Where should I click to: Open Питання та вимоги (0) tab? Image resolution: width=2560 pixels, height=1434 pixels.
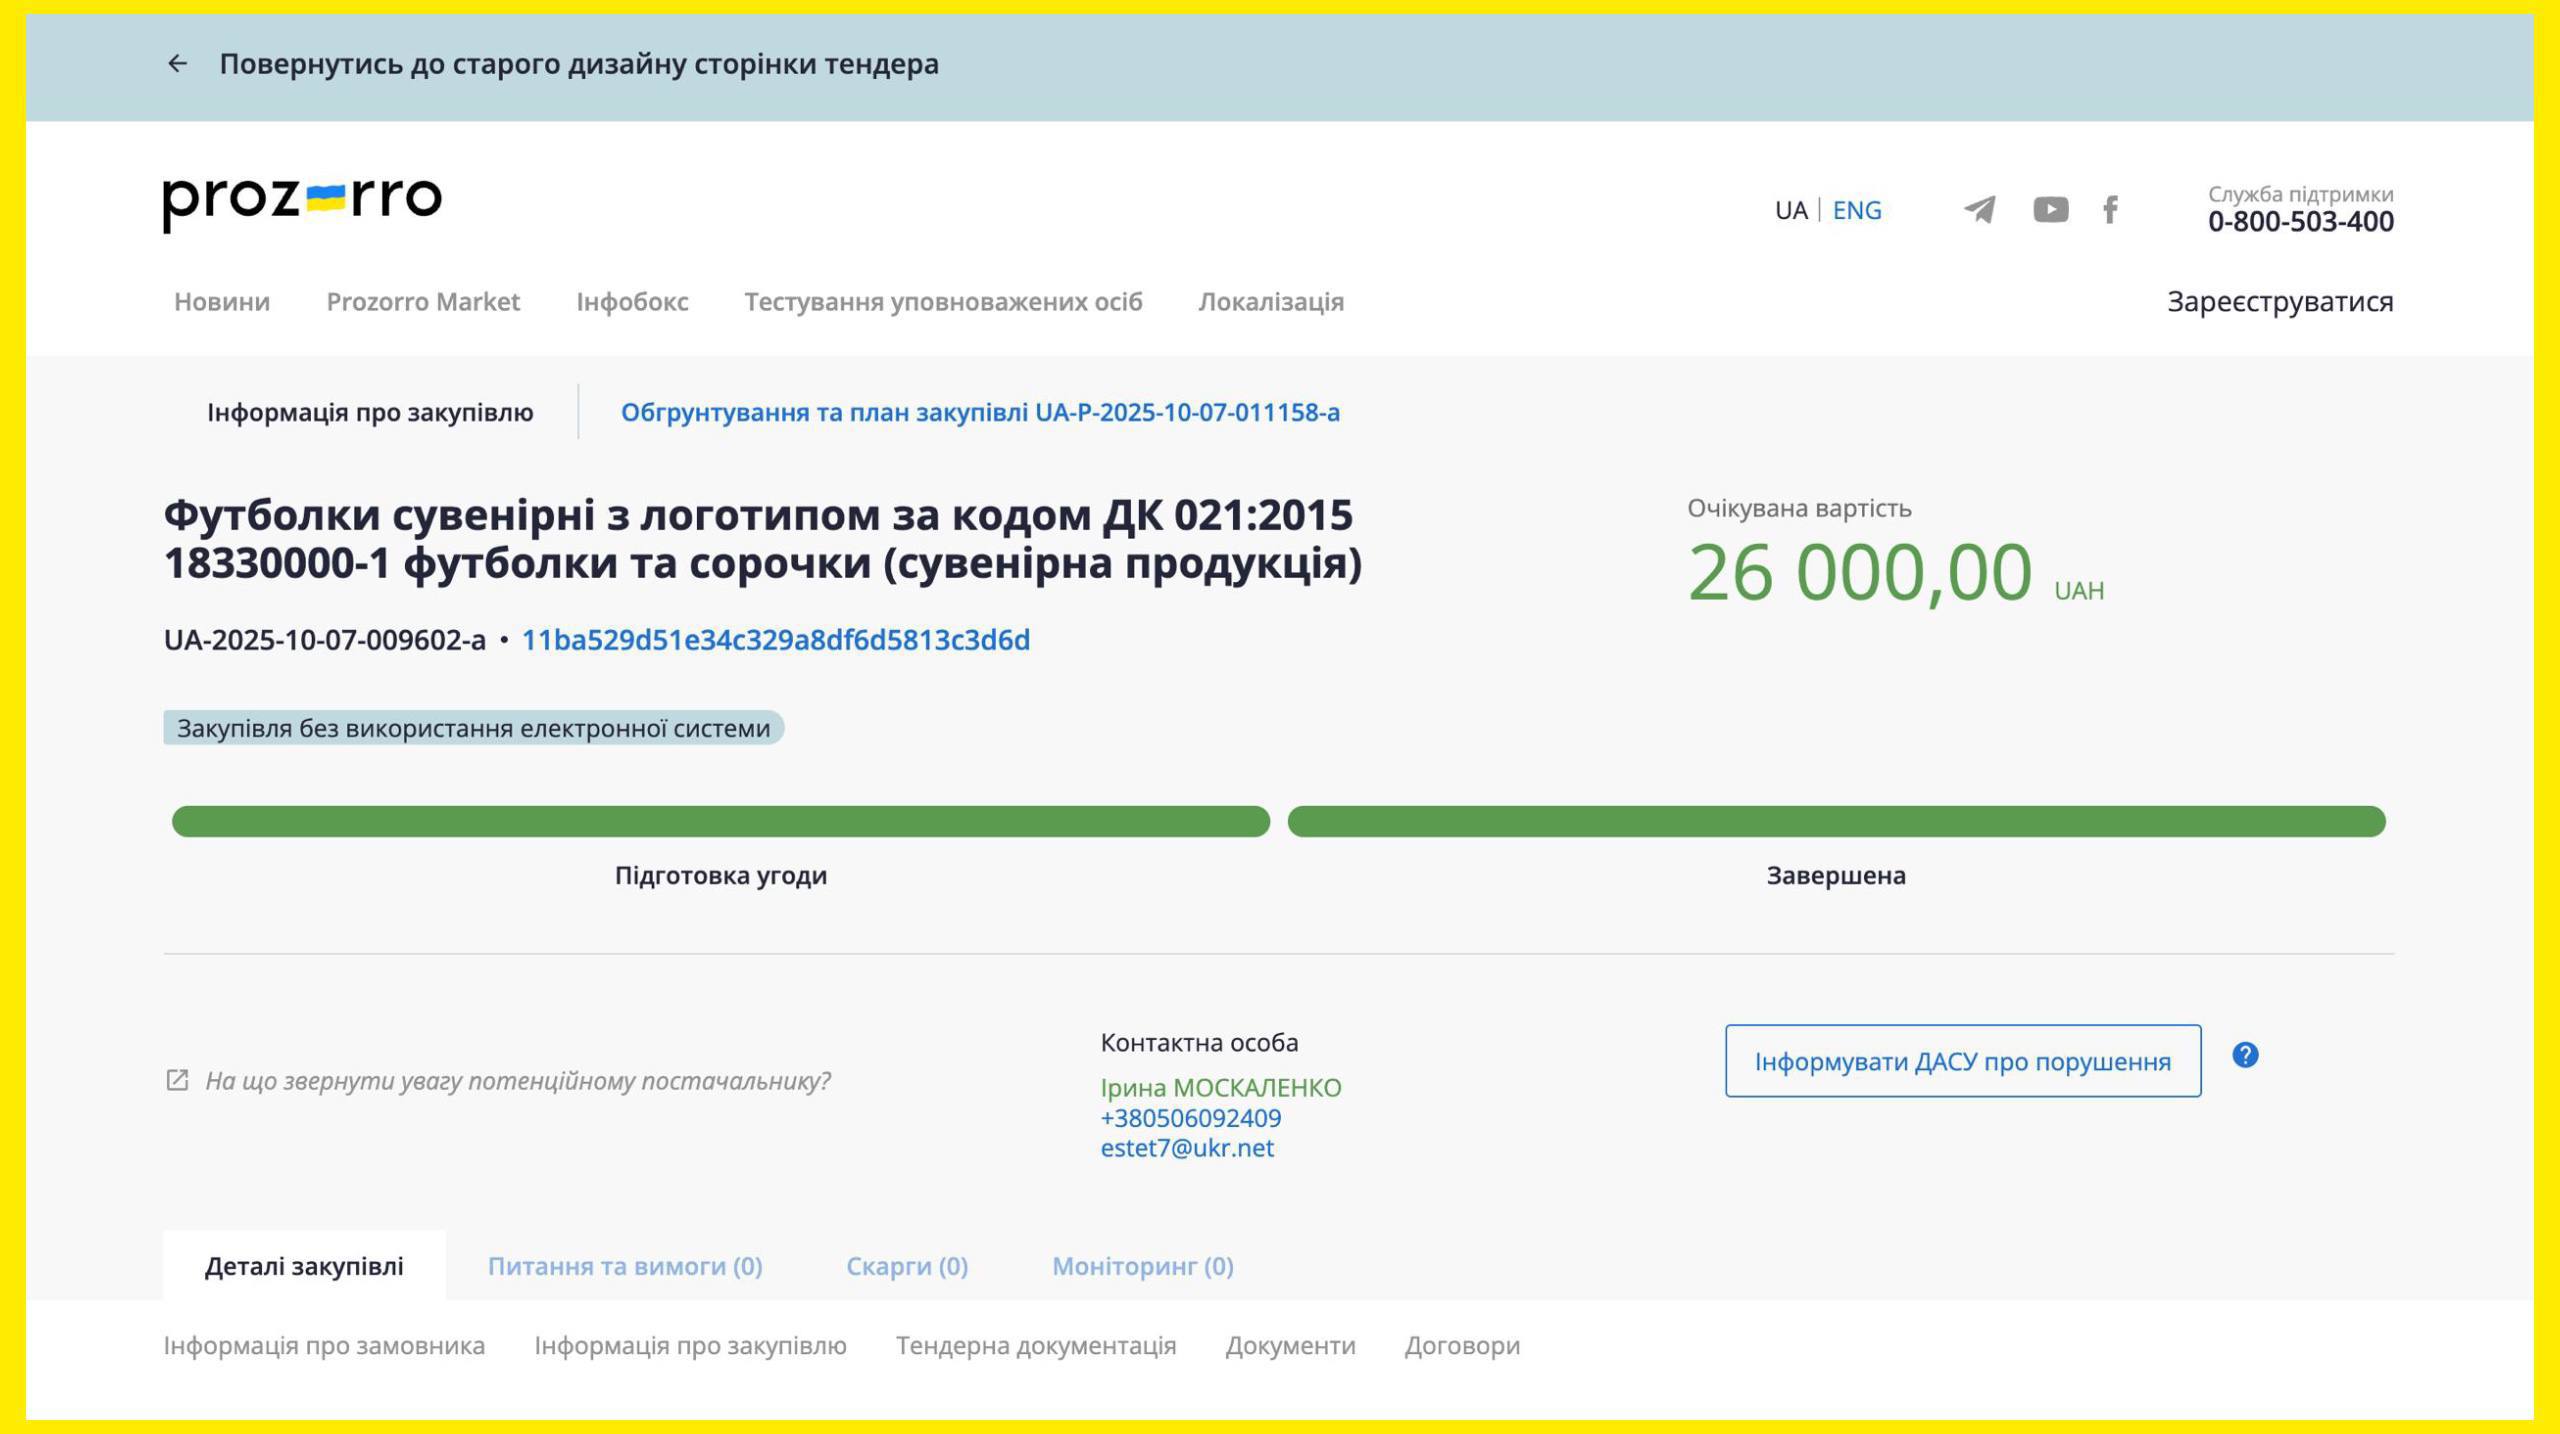pyautogui.click(x=625, y=1266)
